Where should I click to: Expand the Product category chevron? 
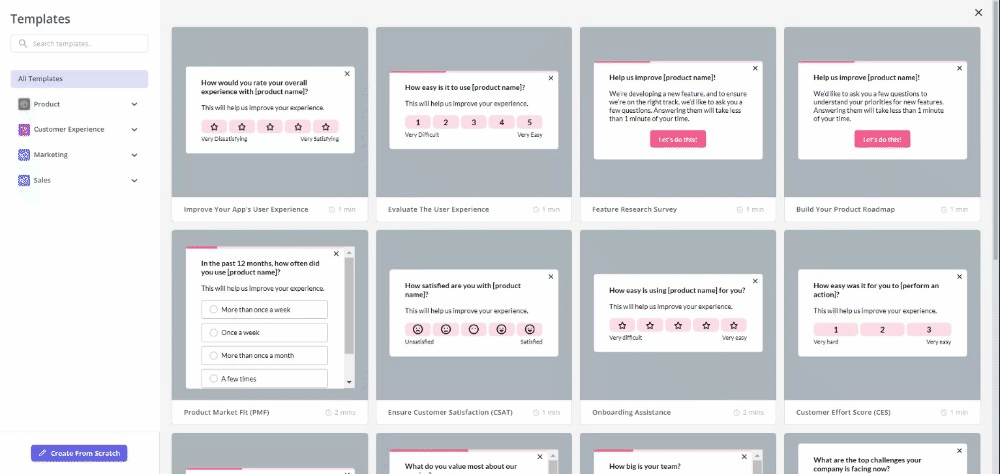134,104
